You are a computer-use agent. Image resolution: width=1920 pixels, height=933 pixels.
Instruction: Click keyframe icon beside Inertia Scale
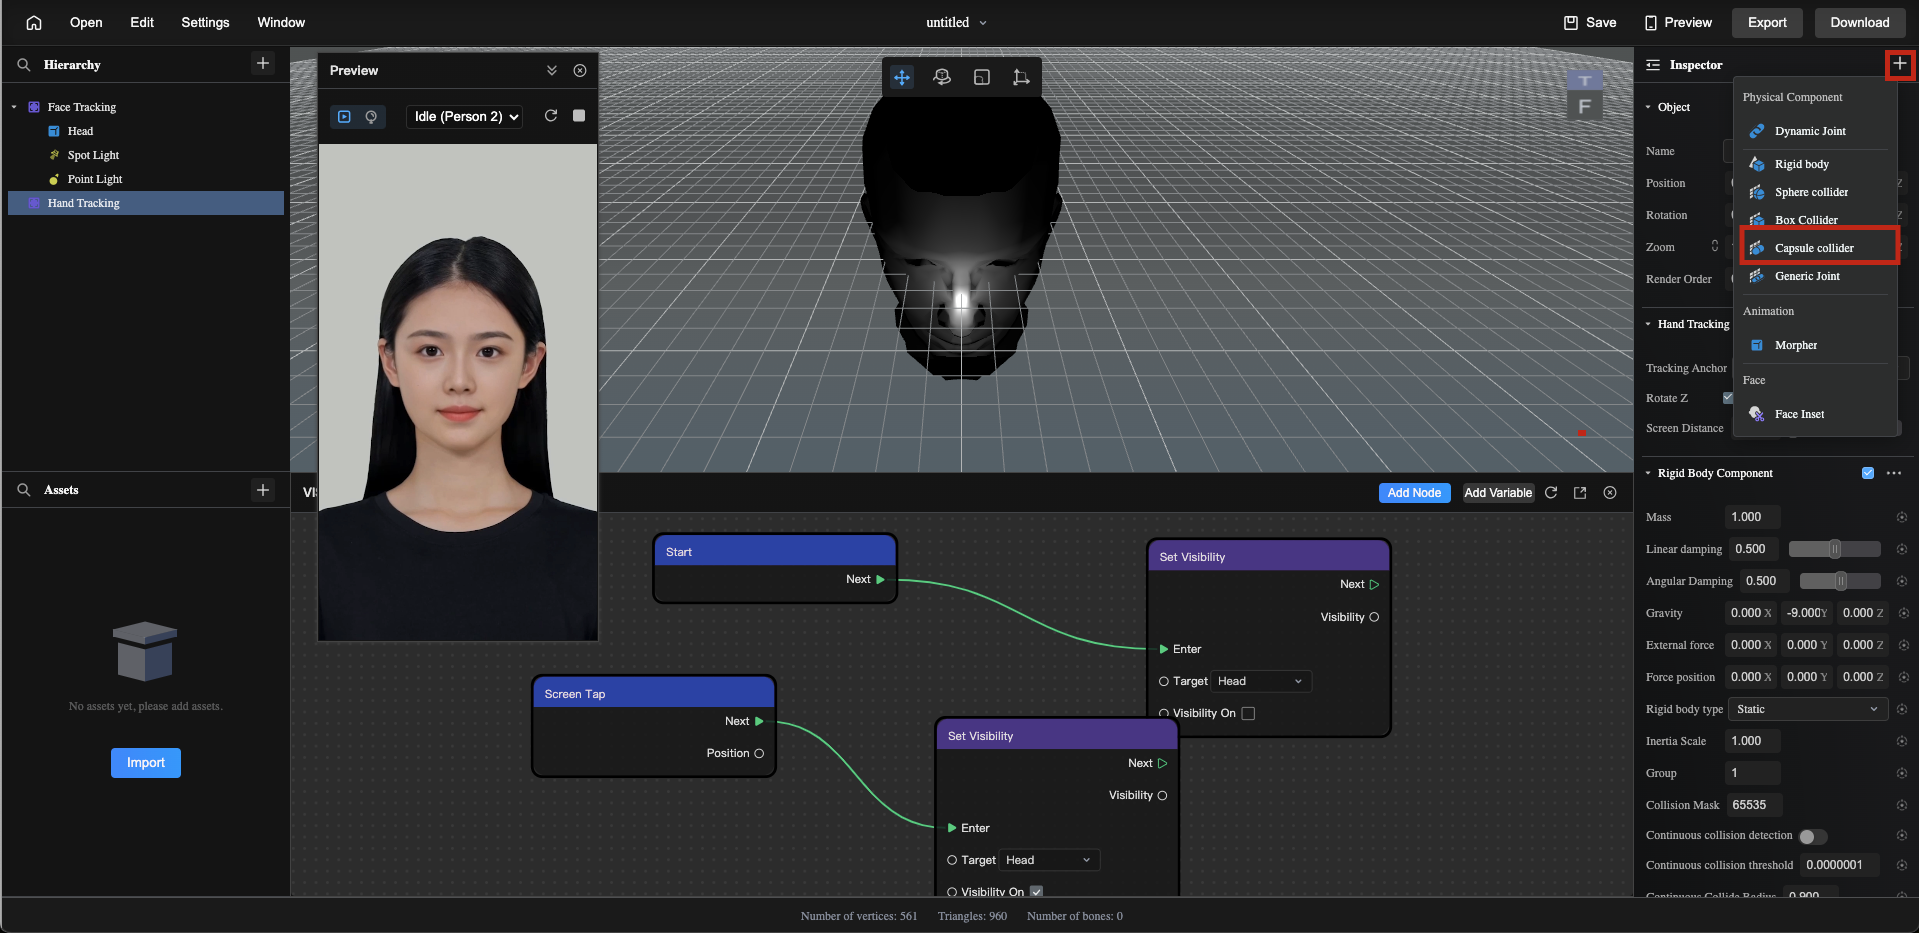[x=1902, y=741]
